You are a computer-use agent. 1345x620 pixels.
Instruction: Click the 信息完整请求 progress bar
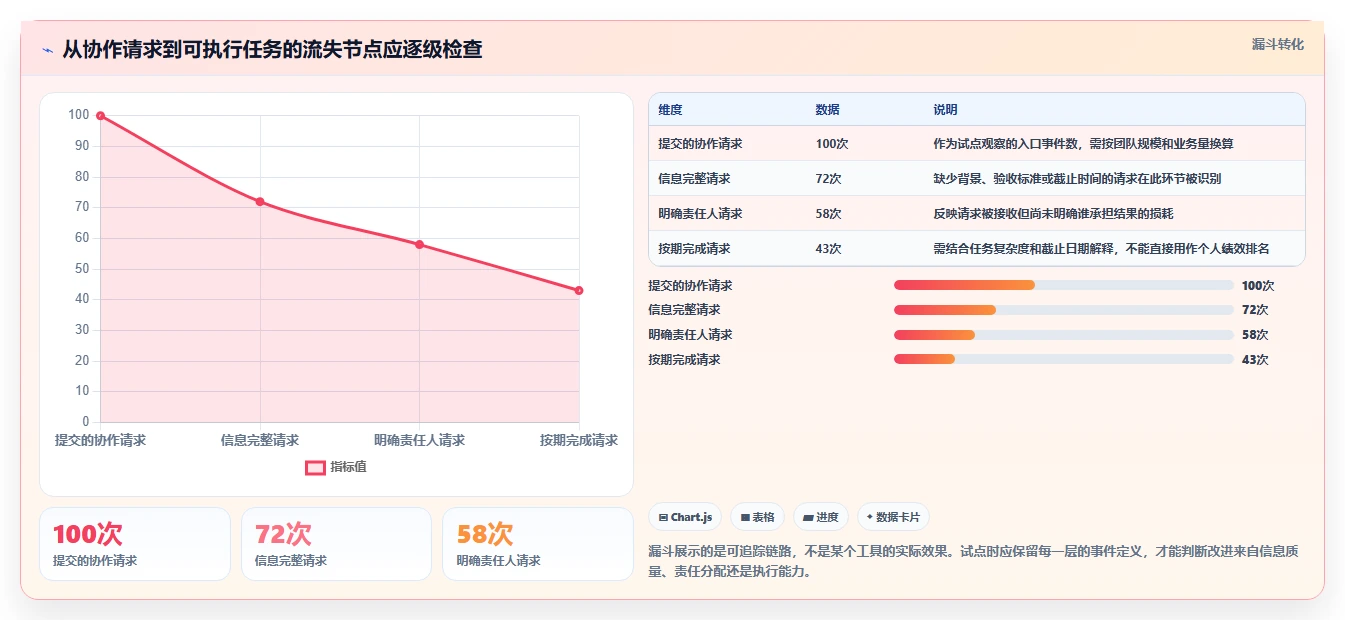1064,310
